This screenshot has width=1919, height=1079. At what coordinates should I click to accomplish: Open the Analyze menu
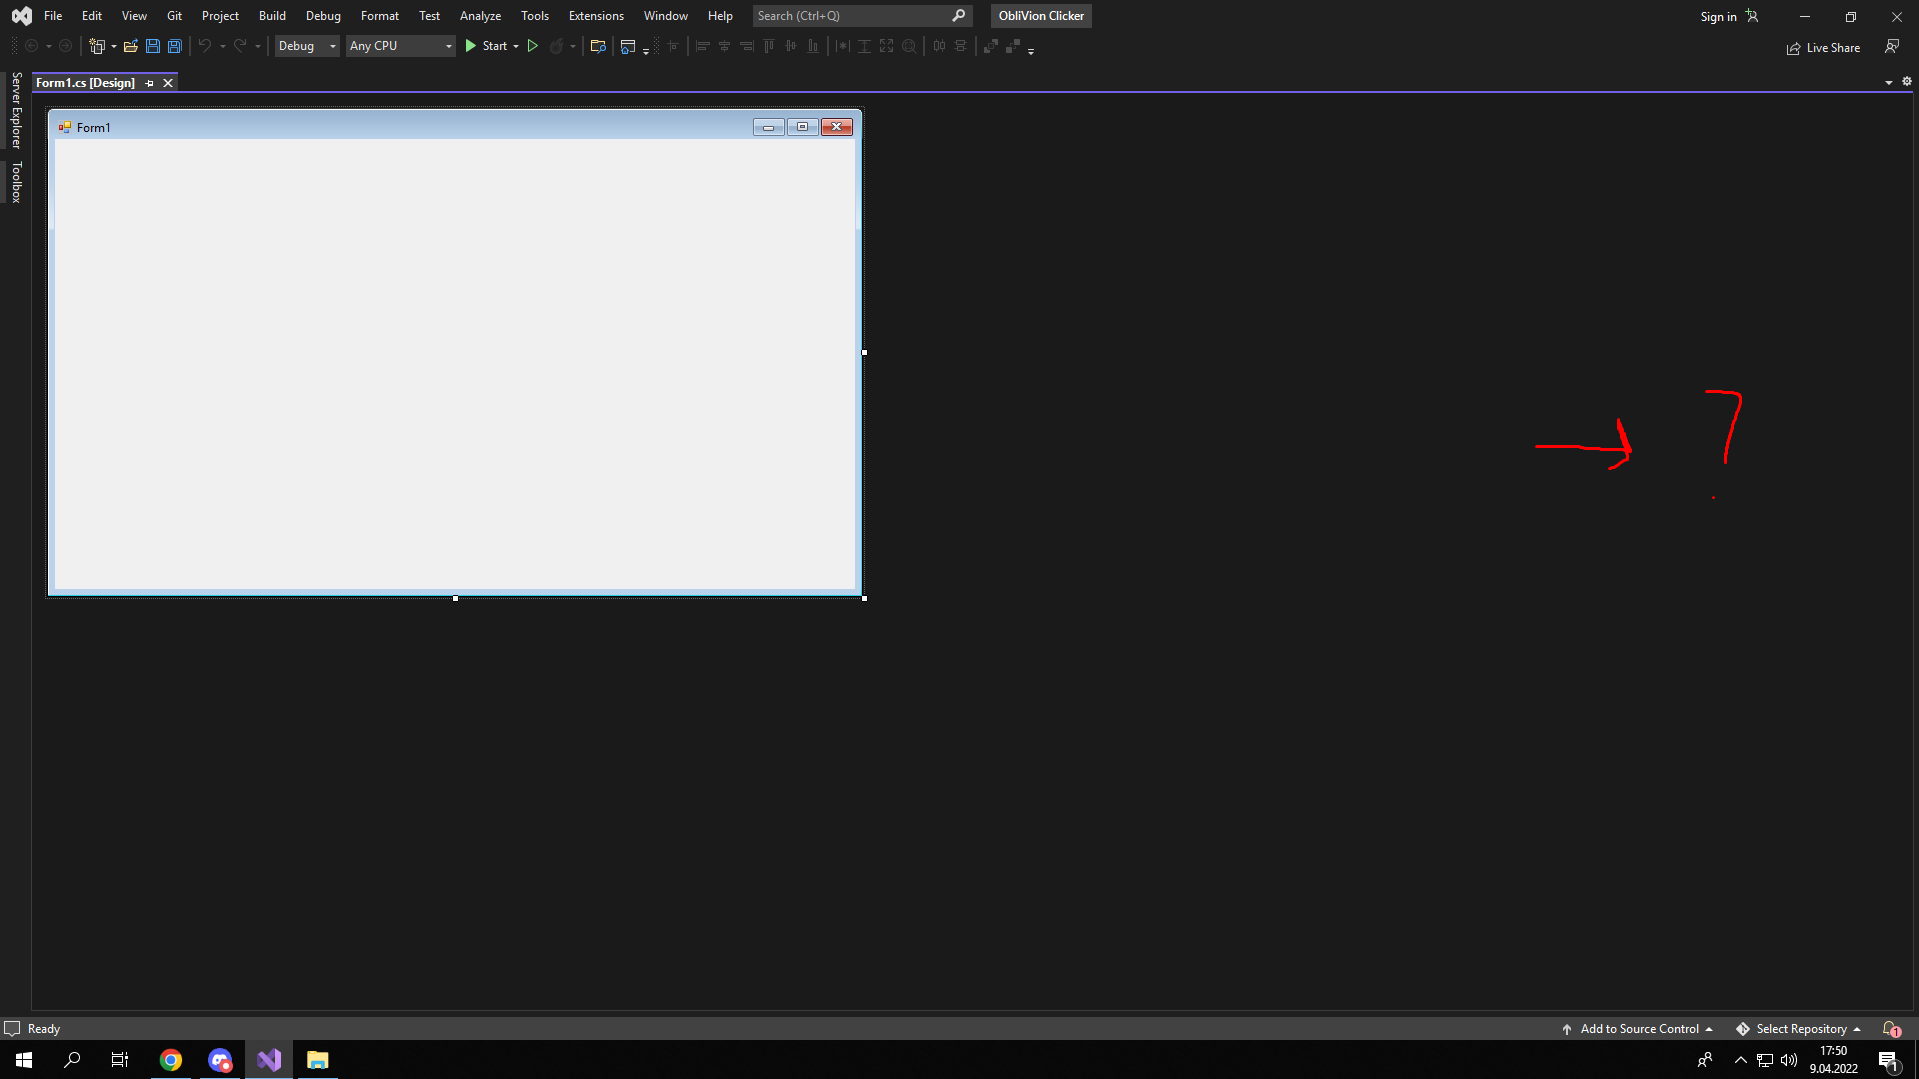click(480, 16)
